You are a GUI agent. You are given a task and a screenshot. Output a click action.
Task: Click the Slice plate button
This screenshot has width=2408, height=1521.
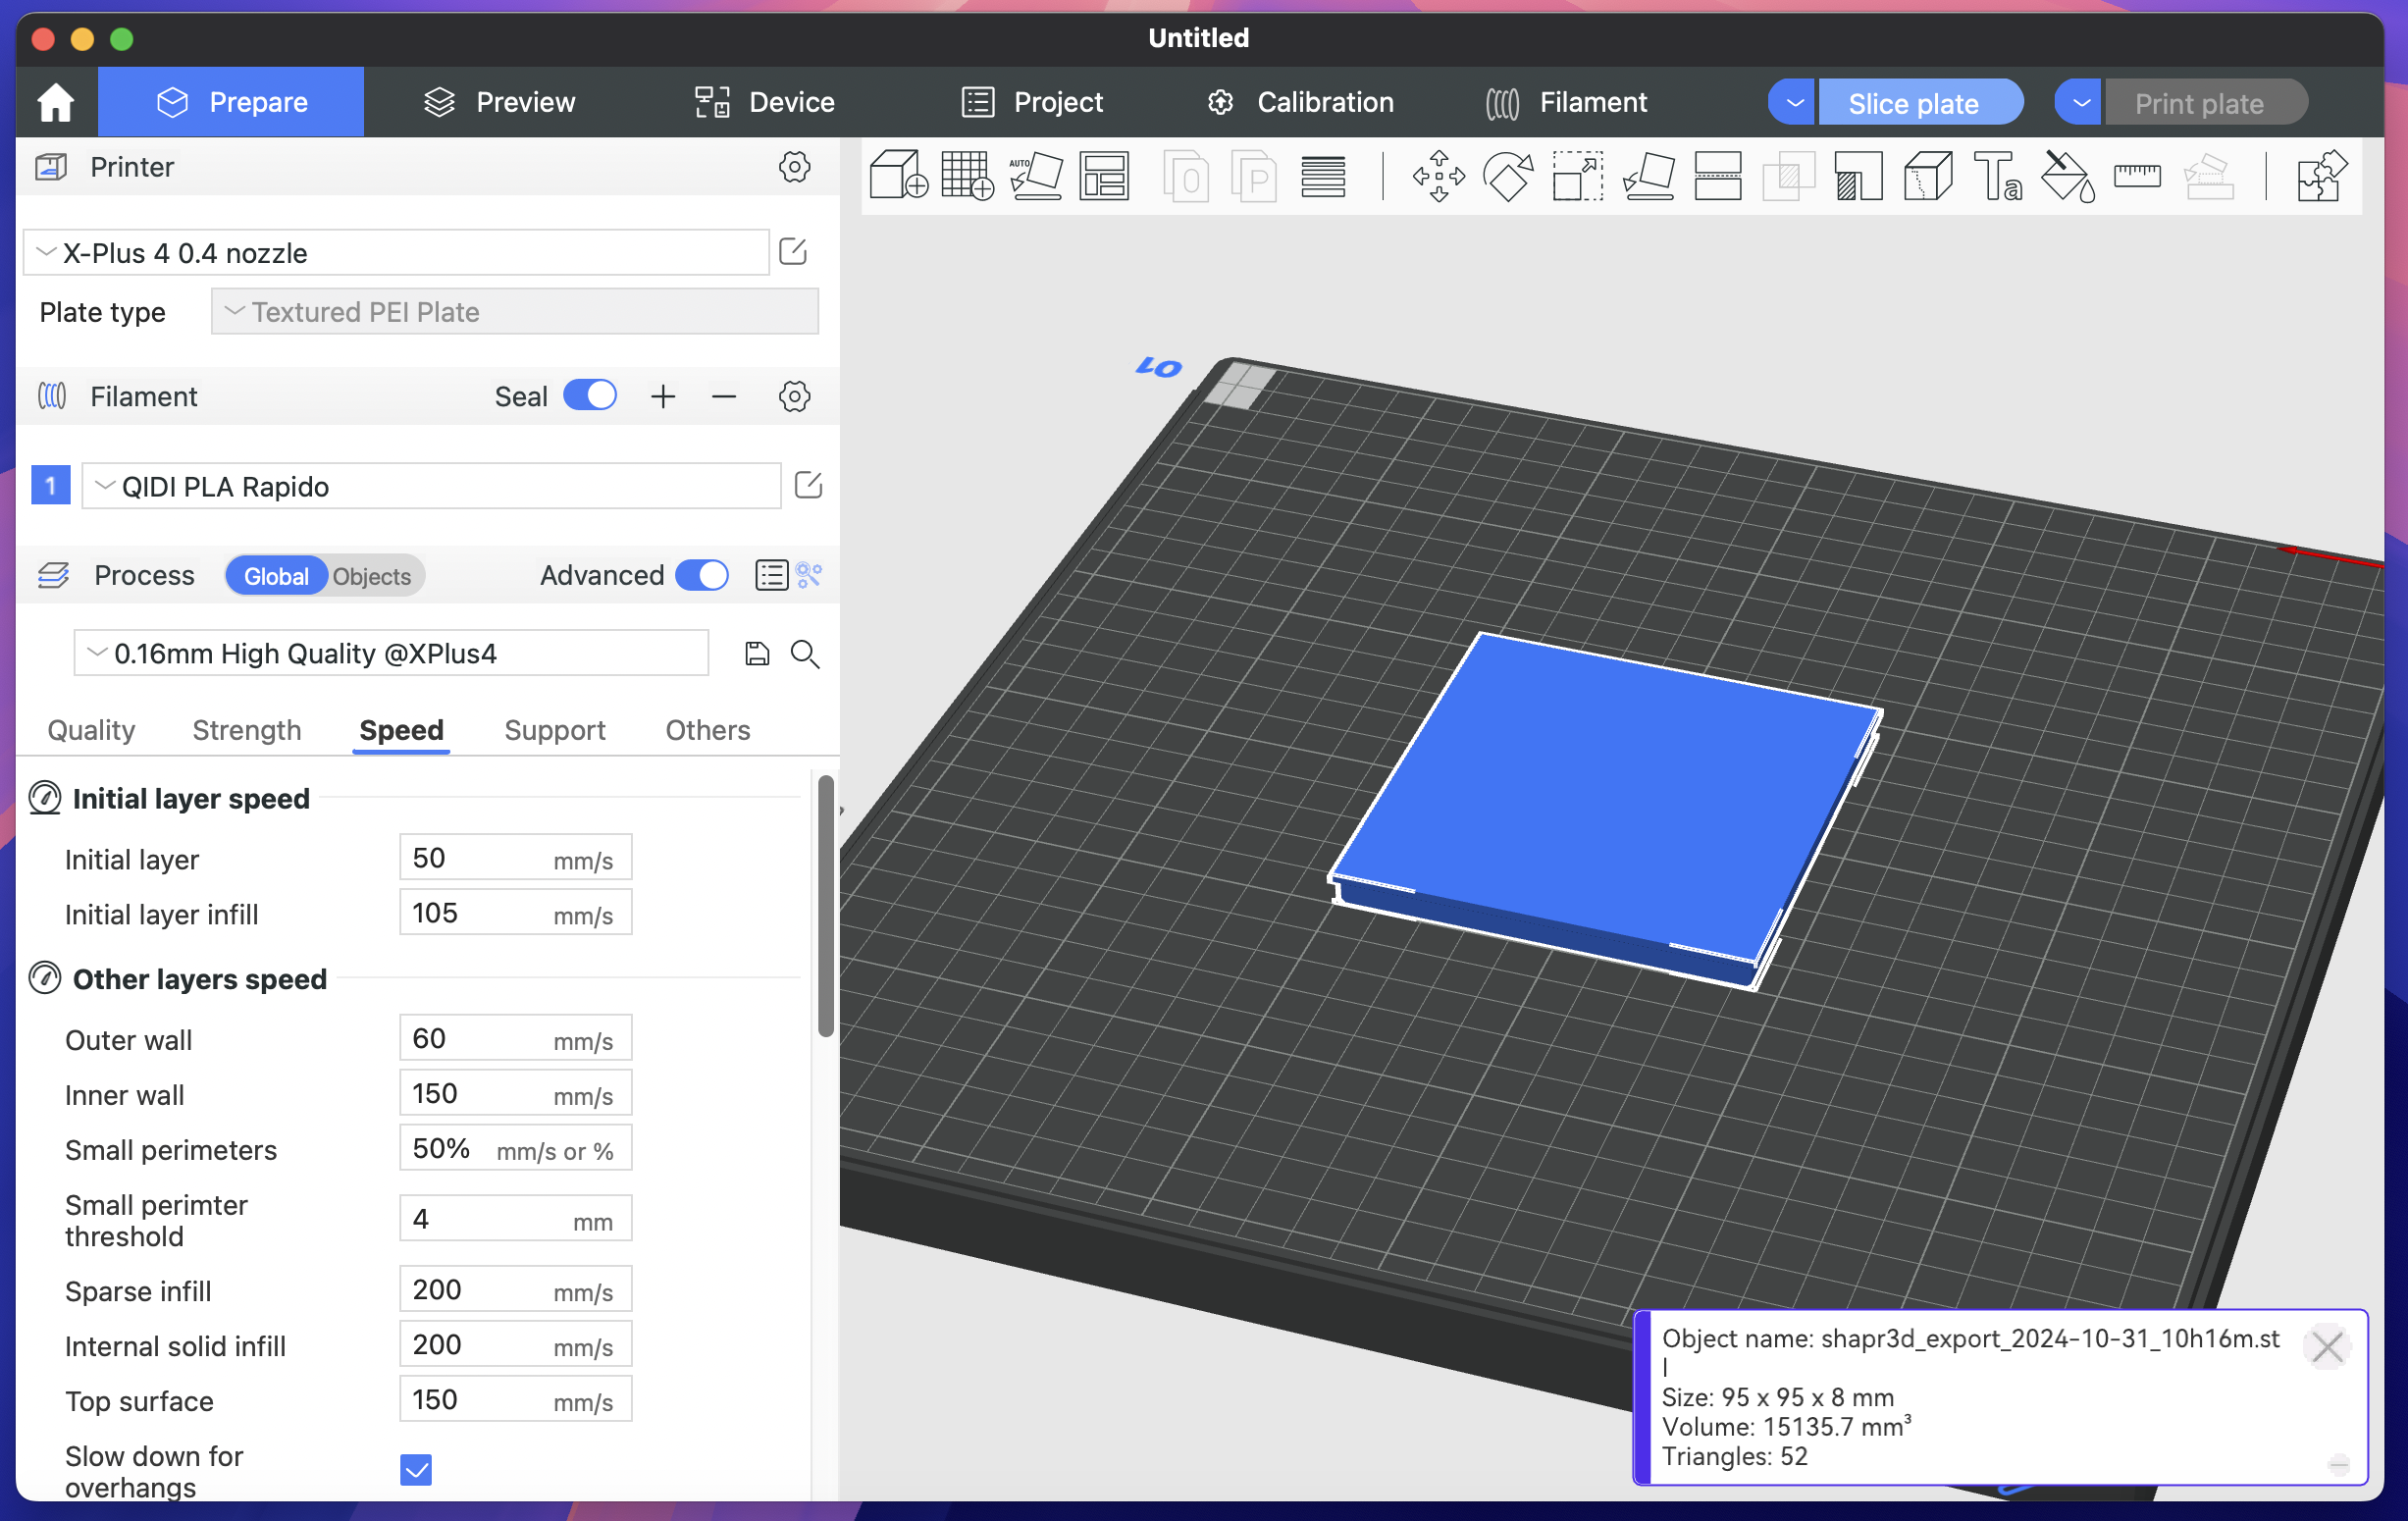(x=1920, y=103)
